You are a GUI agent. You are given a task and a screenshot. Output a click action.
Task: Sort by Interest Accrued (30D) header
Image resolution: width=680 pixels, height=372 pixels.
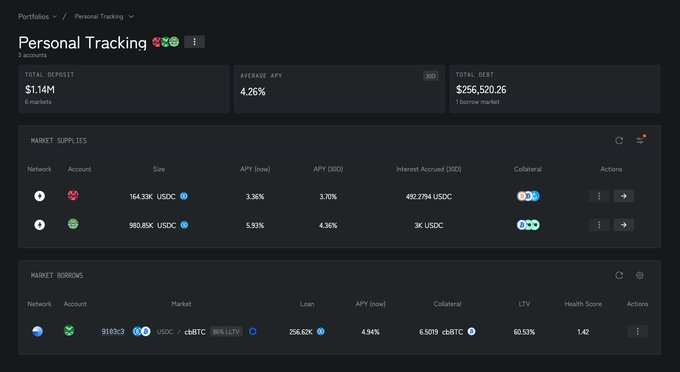(428, 169)
